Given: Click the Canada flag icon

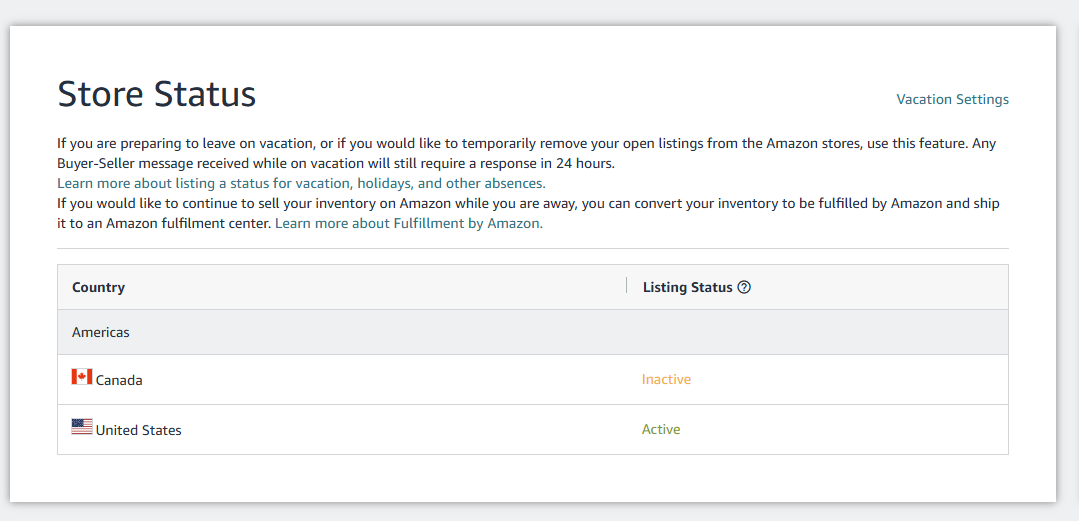Looking at the screenshot, I should (x=82, y=376).
